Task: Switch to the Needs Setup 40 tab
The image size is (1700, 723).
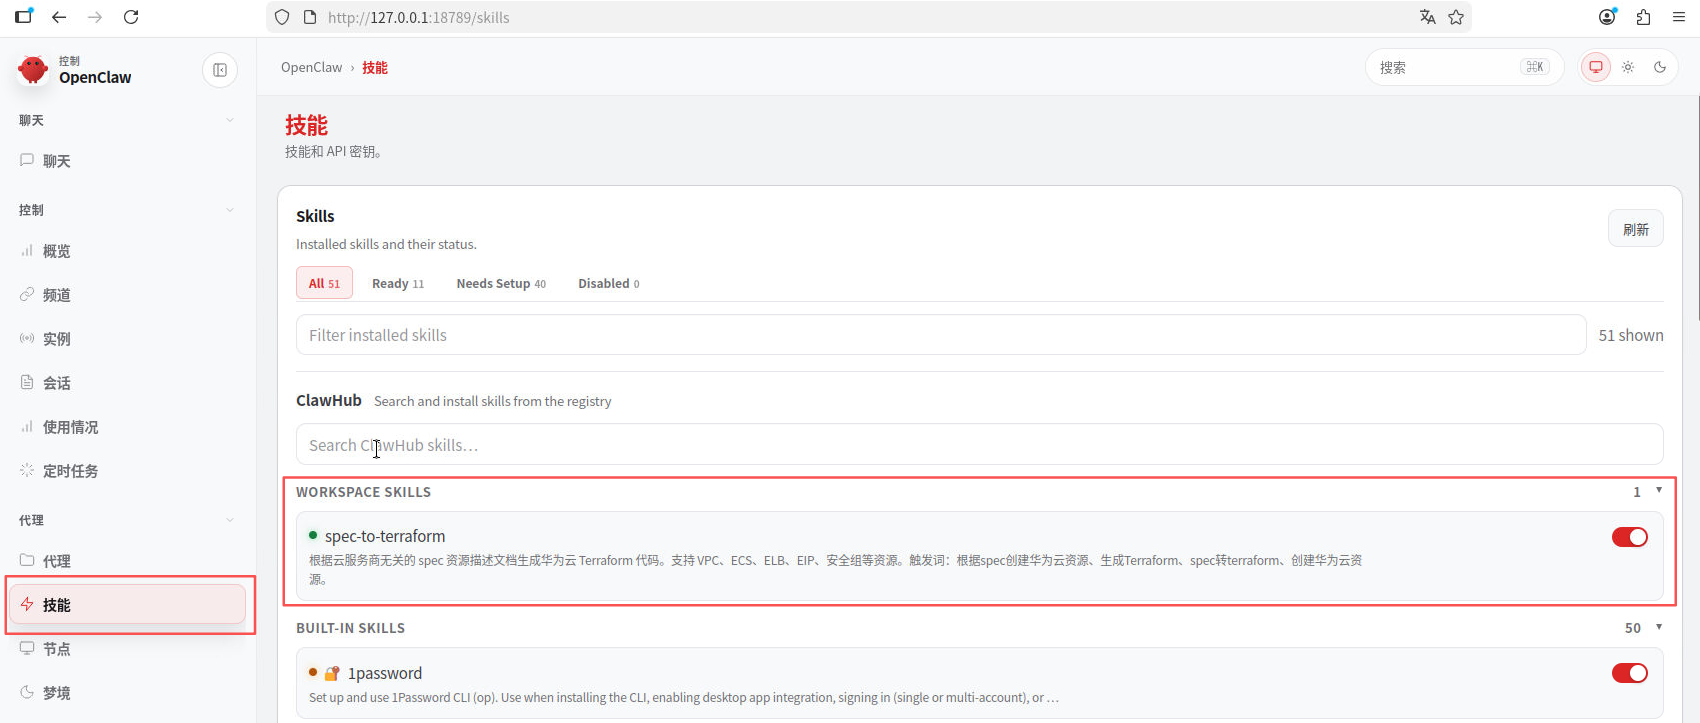Action: (x=501, y=283)
